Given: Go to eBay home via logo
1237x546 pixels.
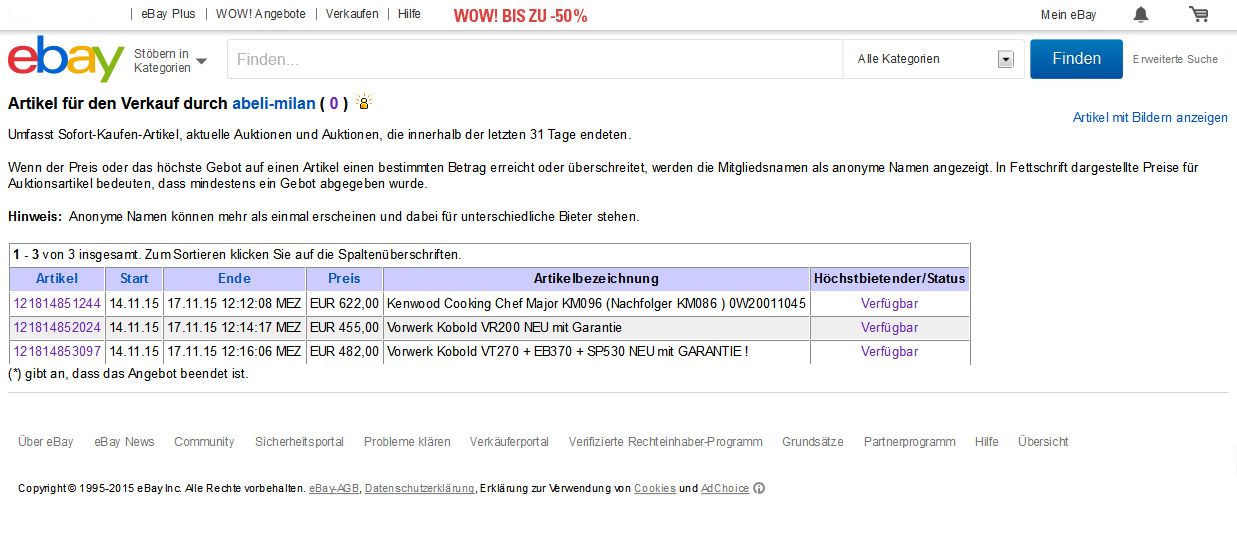Looking at the screenshot, I should pos(66,59).
